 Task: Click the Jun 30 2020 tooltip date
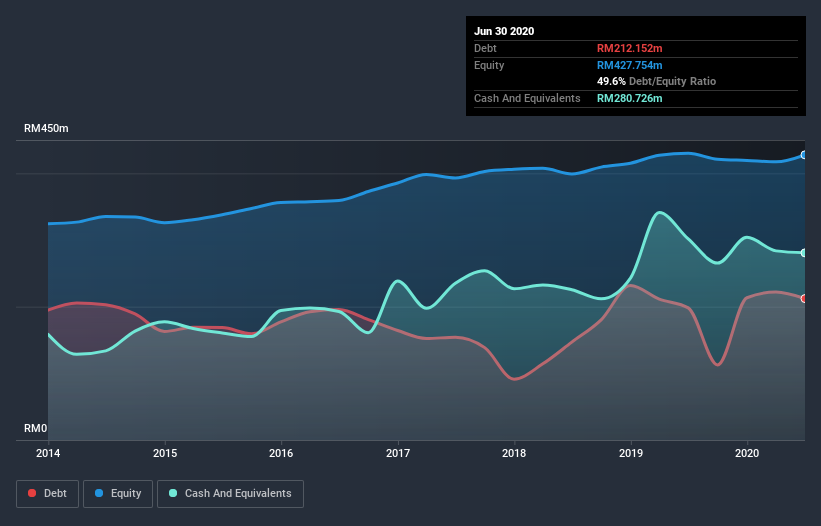[x=504, y=31]
